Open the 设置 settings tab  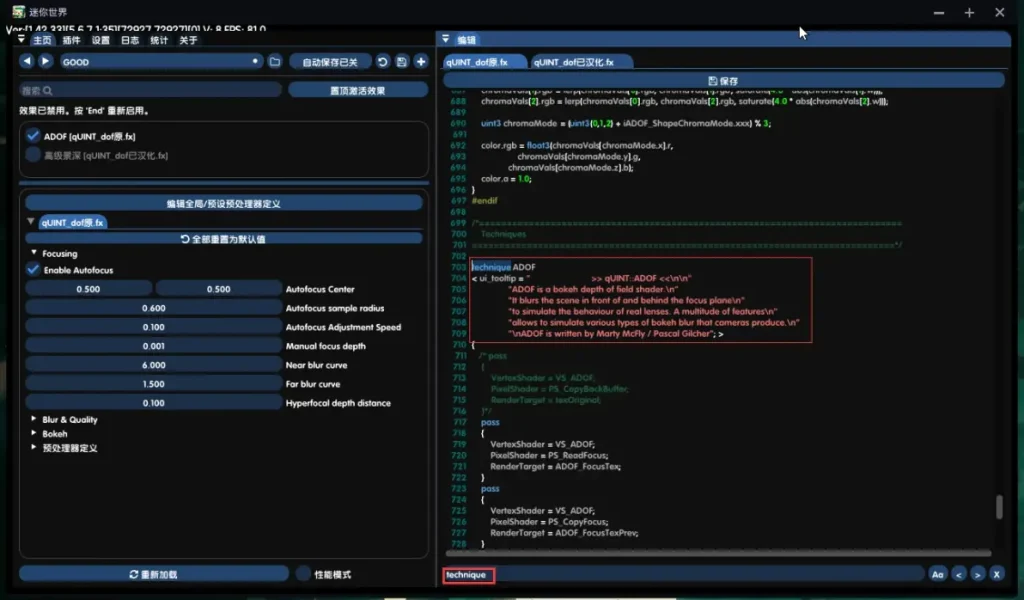(x=101, y=41)
